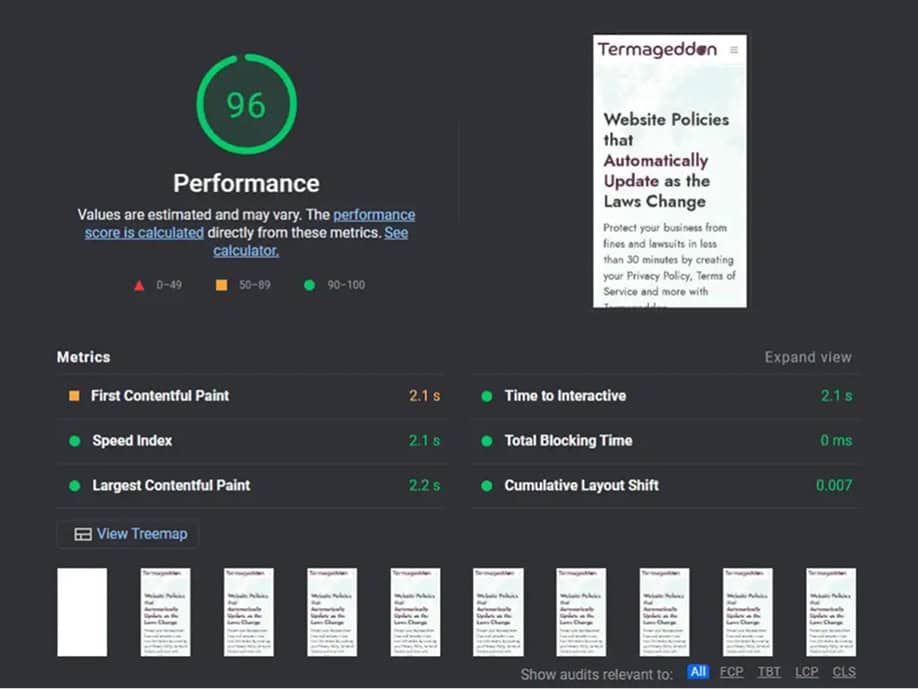Click the green dot beside Speed Index
This screenshot has width=918, height=689.
tap(74, 441)
